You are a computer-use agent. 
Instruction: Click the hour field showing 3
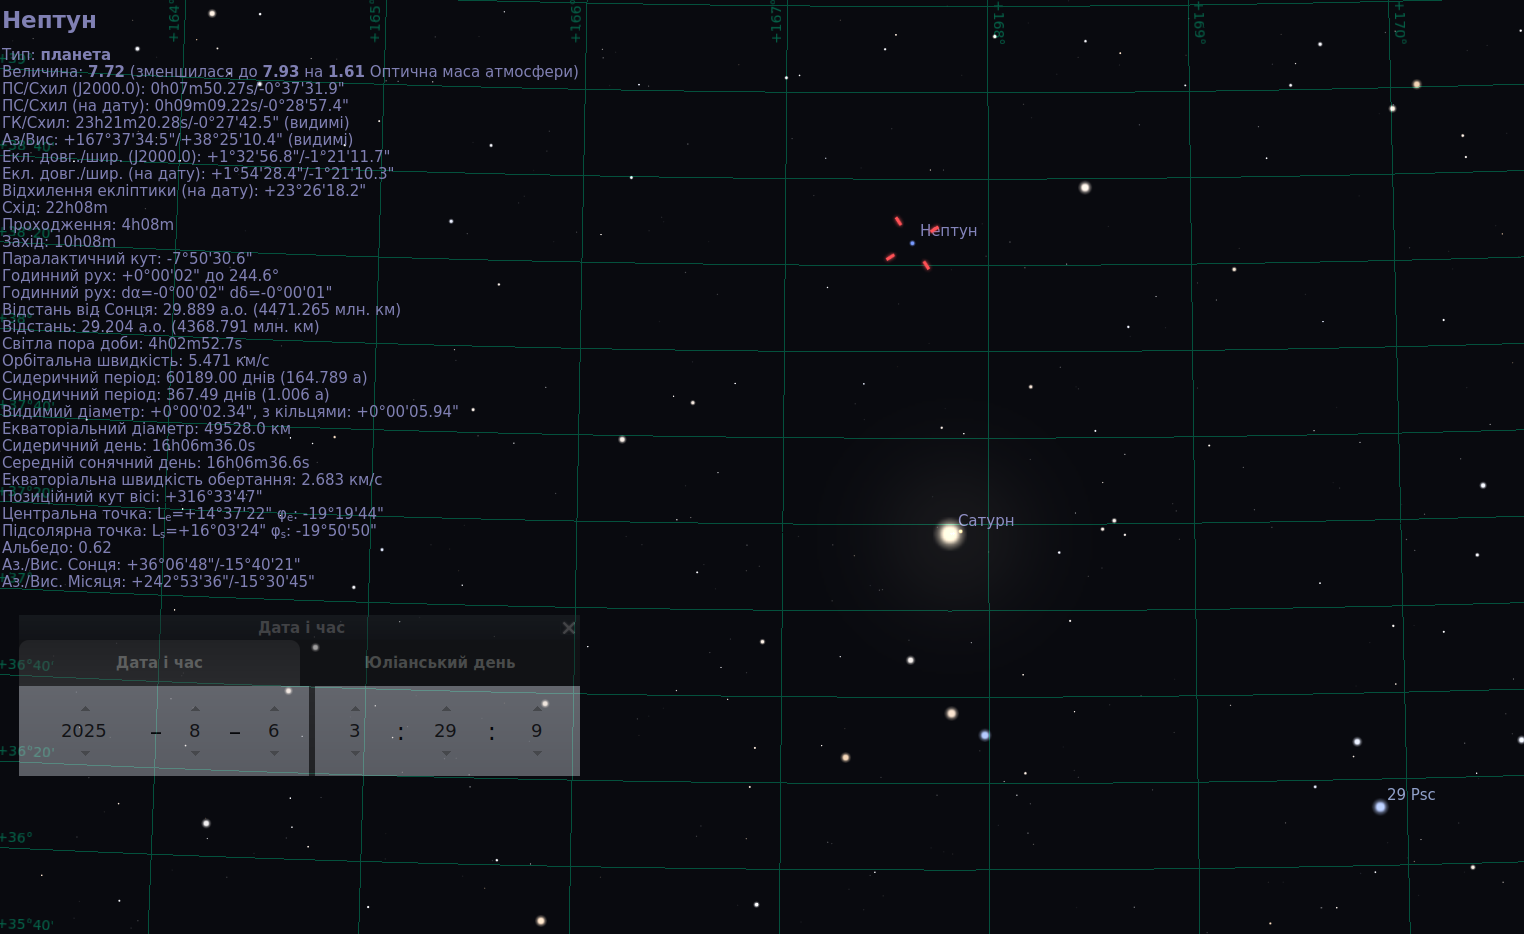[355, 731]
